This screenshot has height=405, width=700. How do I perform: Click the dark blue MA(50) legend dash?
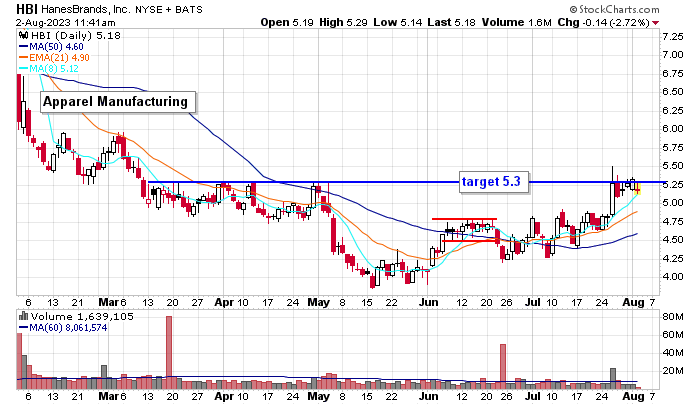[x=24, y=46]
